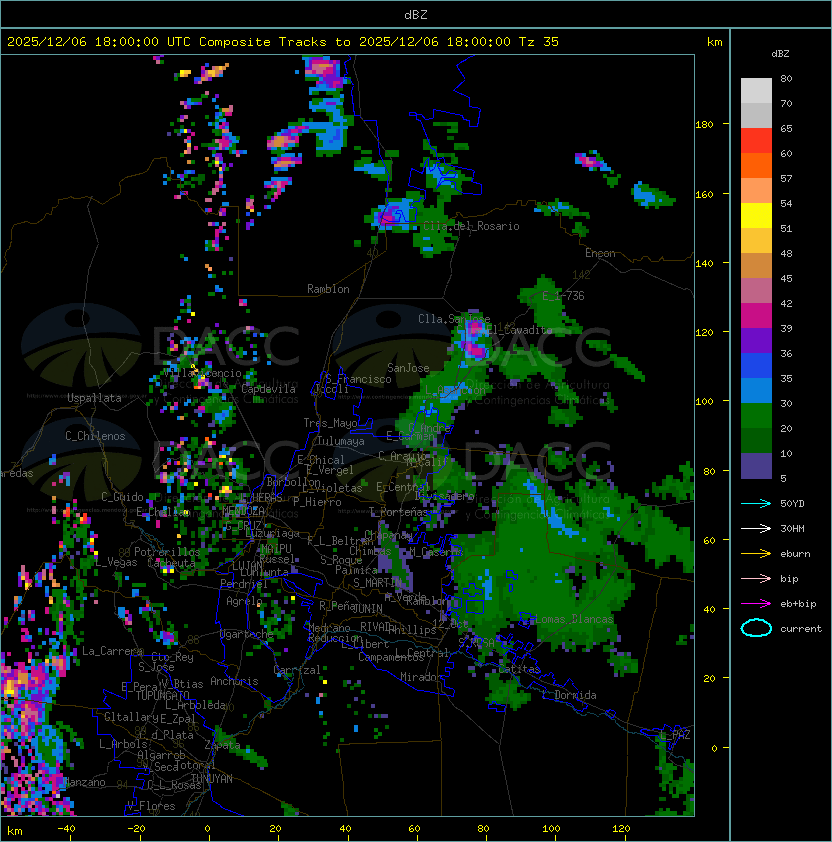Select the light blue 35–30 dBZ swatch
Image resolution: width=832 pixels, height=842 pixels.
(x=756, y=390)
